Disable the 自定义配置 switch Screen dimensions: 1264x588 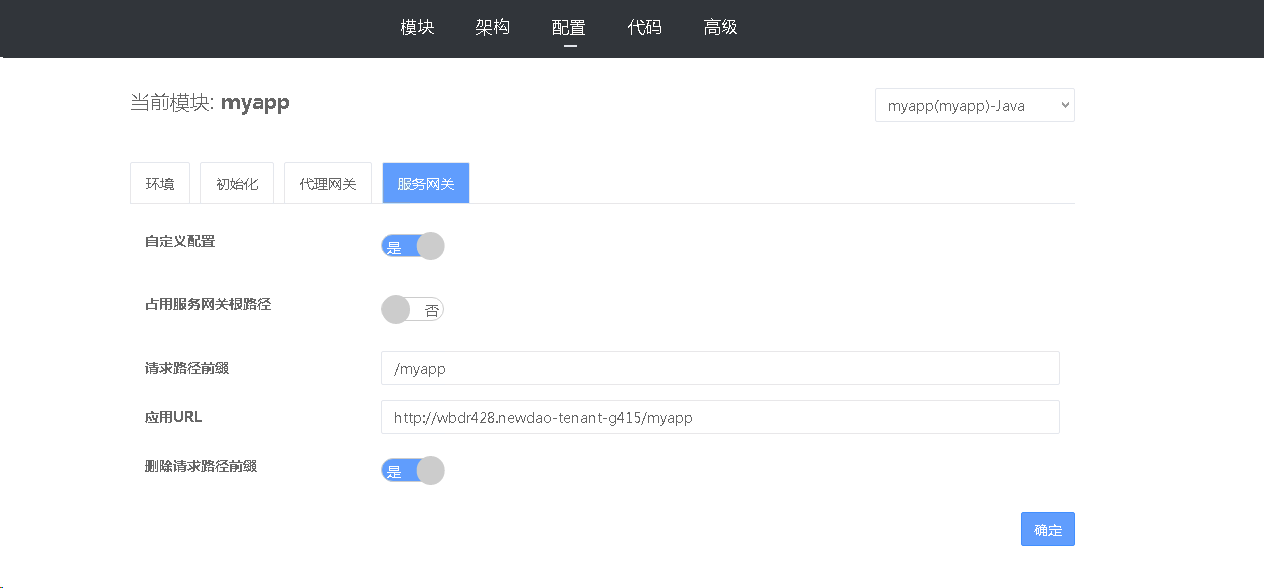click(412, 247)
